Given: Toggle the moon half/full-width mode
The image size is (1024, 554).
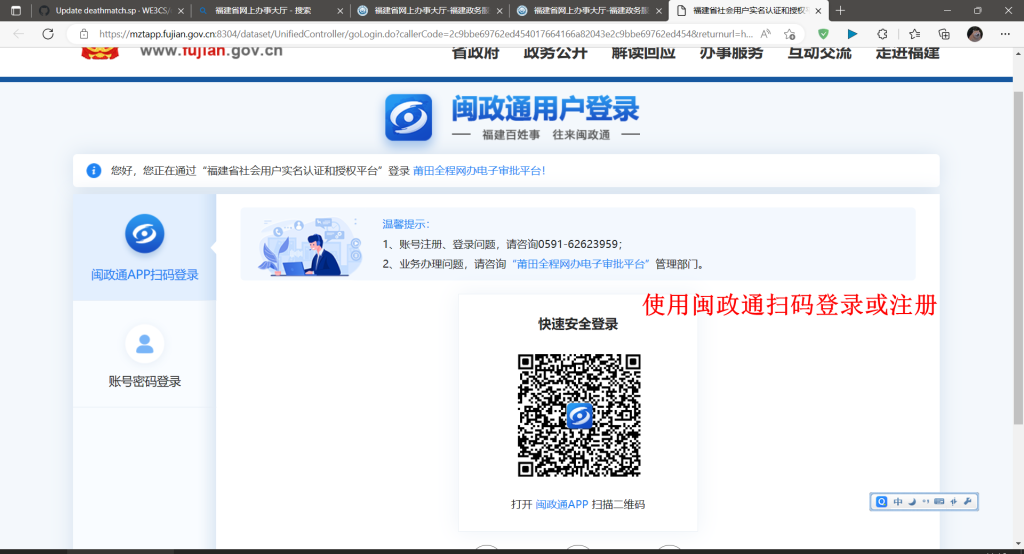Looking at the screenshot, I should click(x=912, y=502).
